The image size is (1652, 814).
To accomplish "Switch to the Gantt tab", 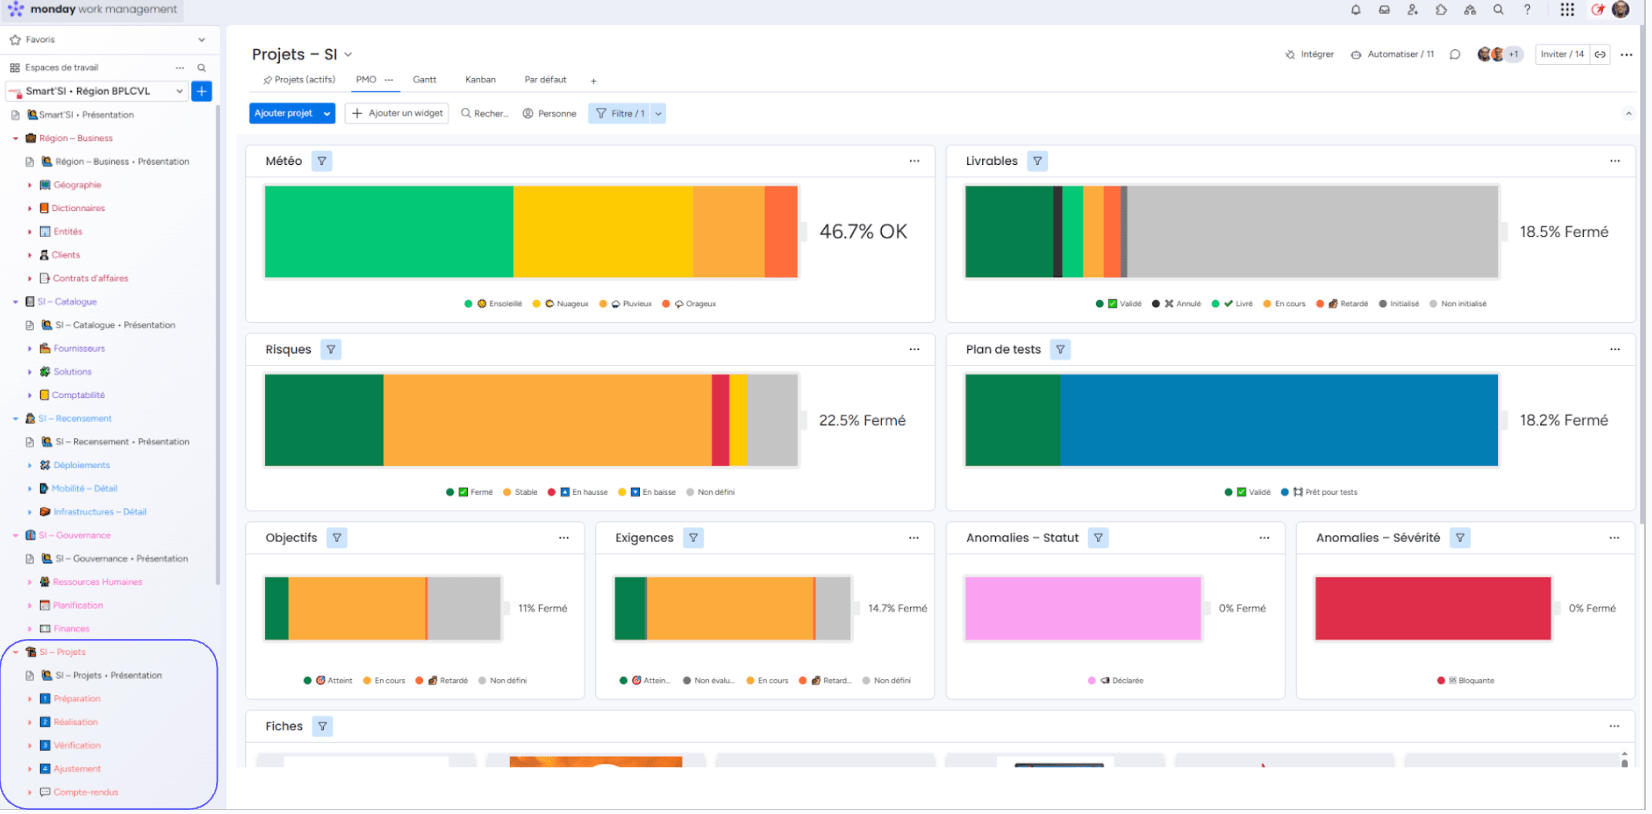I will coord(424,80).
